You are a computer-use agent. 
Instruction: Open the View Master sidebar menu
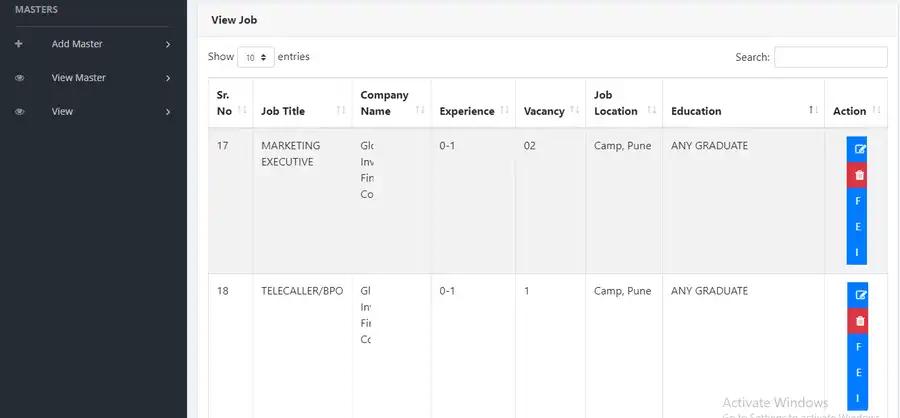[78, 78]
